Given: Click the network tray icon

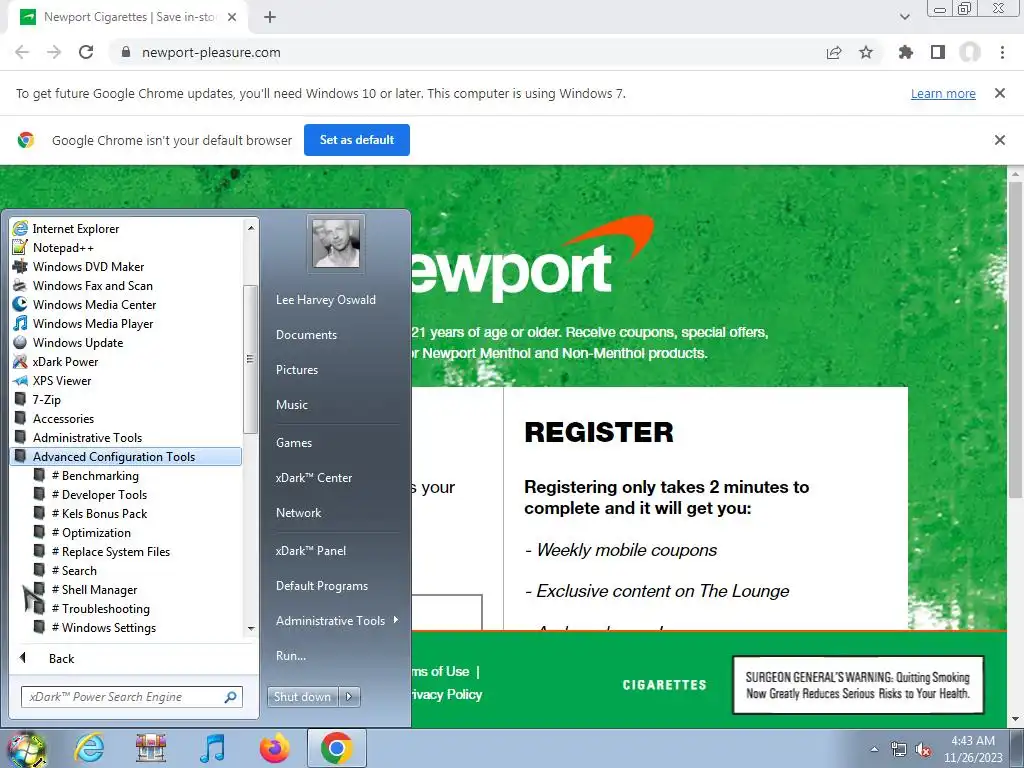Looking at the screenshot, I should (899, 749).
